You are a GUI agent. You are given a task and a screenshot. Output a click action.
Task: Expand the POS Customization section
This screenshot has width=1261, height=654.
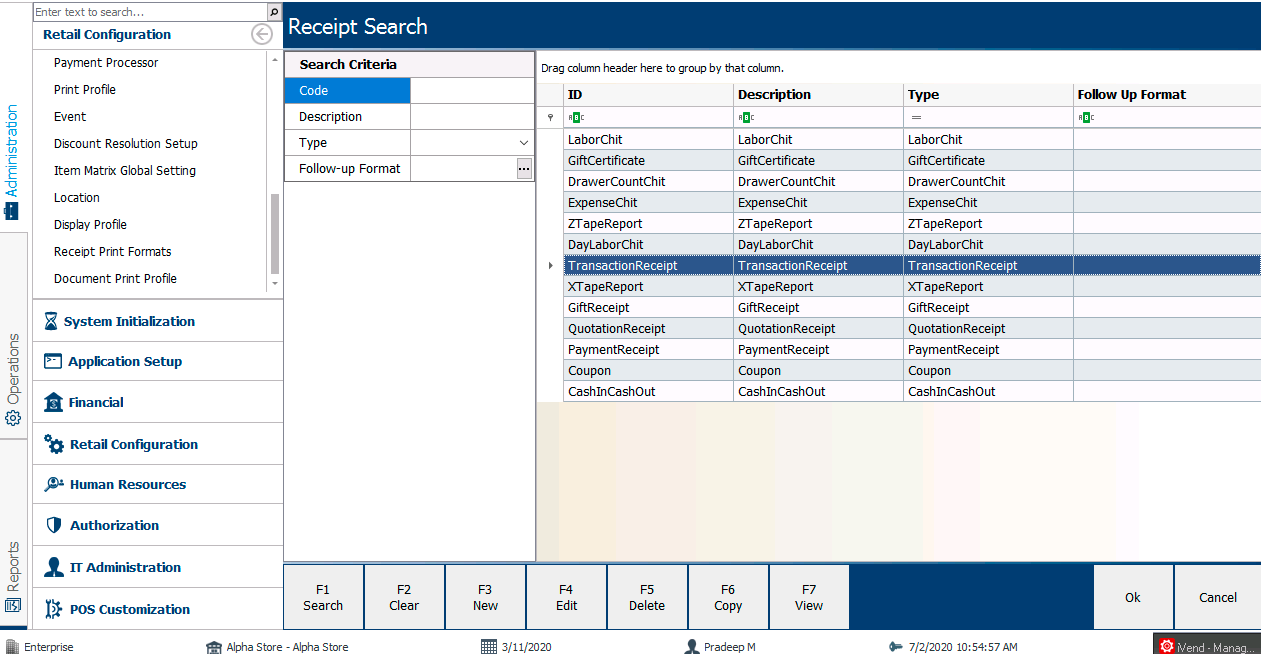[158, 609]
